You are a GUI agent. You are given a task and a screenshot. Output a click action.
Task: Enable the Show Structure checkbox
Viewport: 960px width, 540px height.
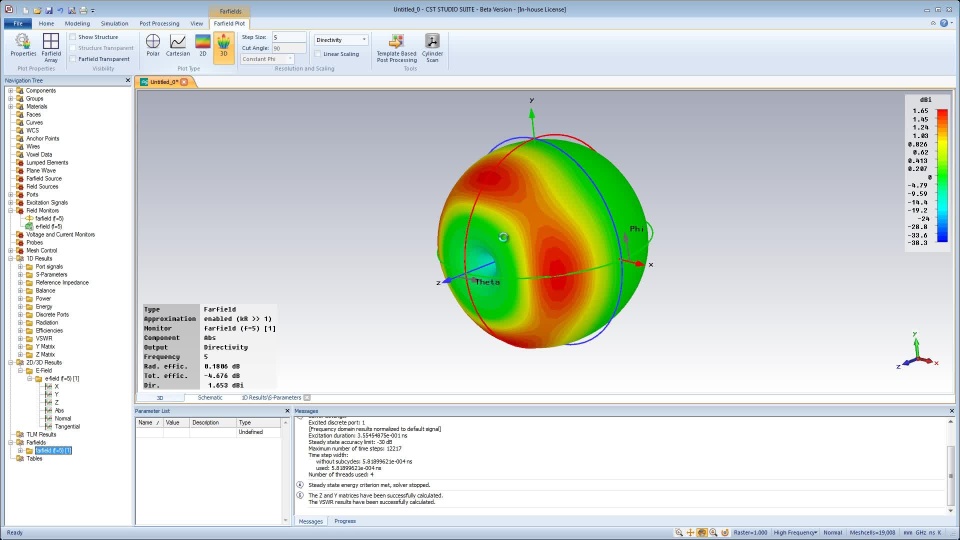(x=73, y=37)
